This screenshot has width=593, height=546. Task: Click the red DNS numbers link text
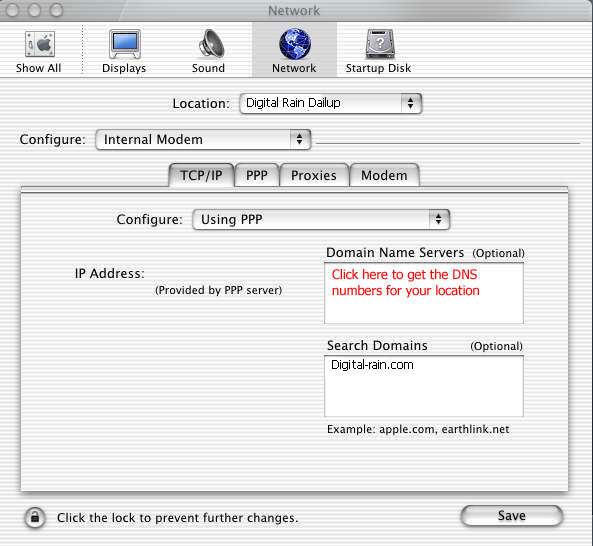[405, 282]
